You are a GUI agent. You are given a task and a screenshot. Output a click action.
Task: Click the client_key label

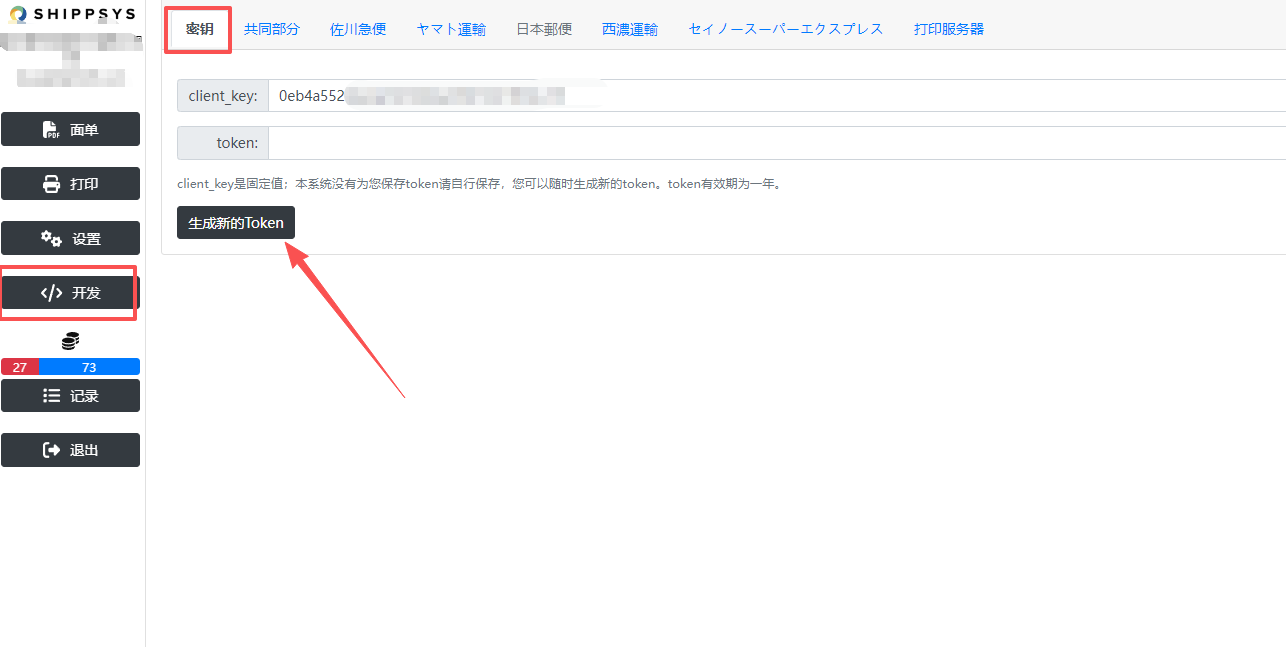coord(223,96)
